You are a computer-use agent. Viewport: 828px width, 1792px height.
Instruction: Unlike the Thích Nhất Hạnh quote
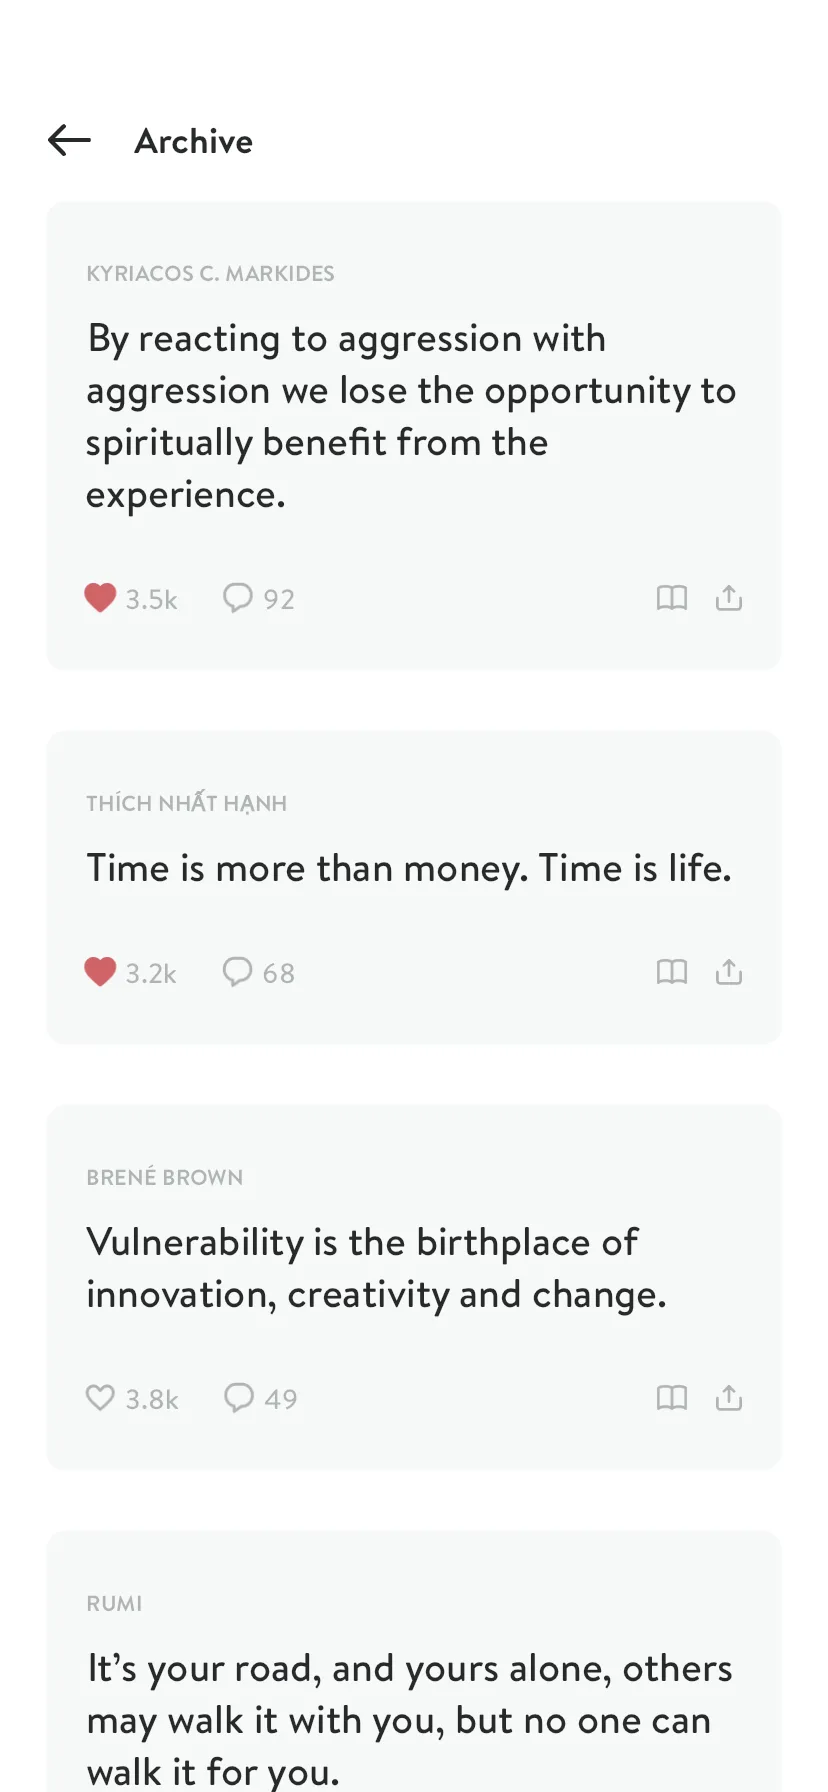[100, 972]
